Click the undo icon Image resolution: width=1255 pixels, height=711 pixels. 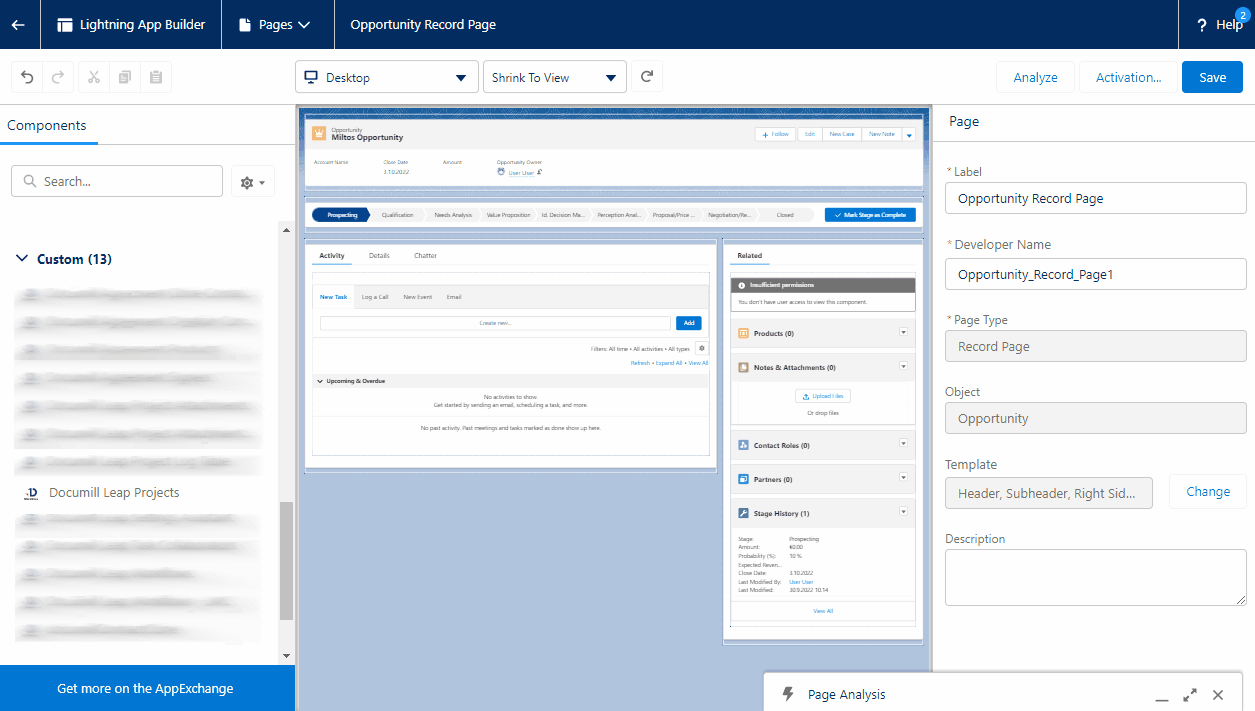pos(27,78)
